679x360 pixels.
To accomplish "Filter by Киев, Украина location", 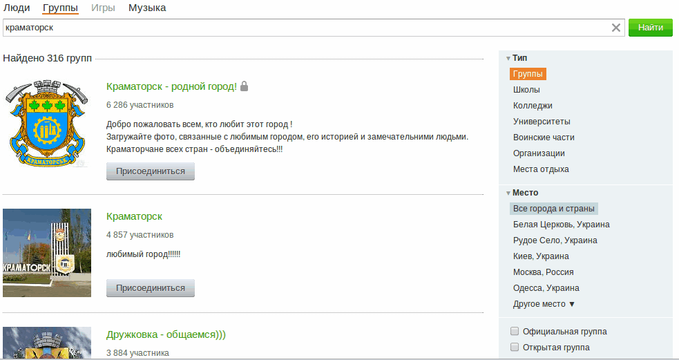I will click(541, 256).
